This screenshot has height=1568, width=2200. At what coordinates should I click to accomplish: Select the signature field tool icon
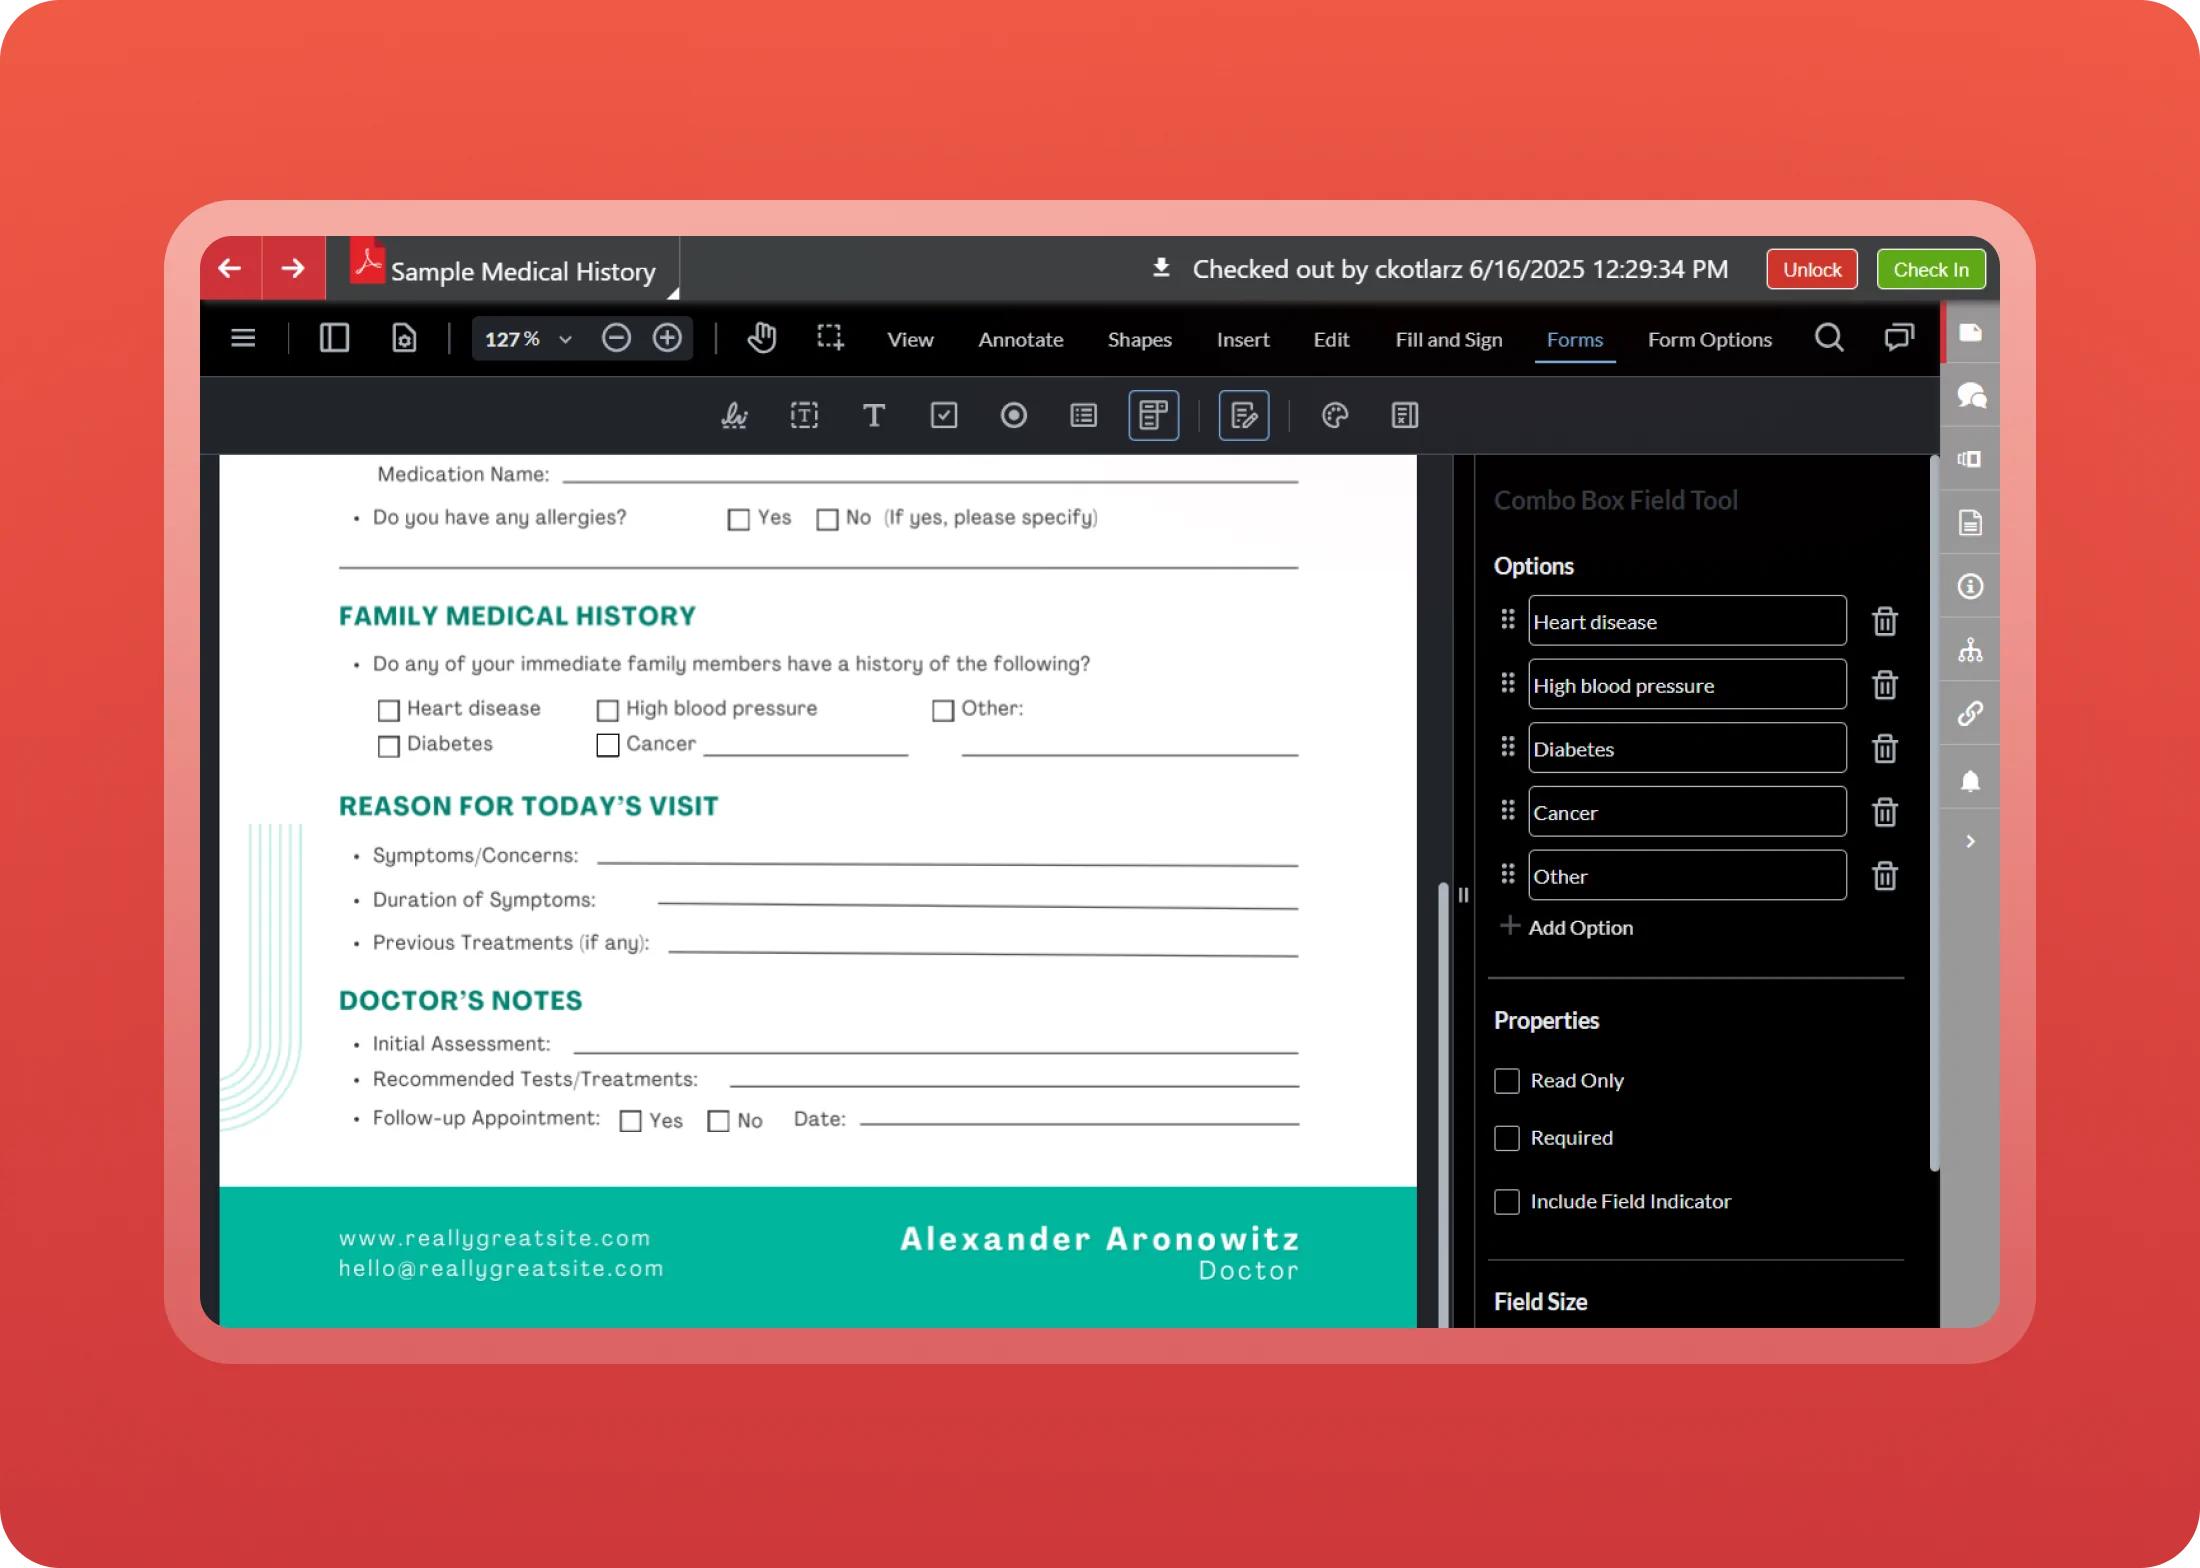pyautogui.click(x=734, y=415)
